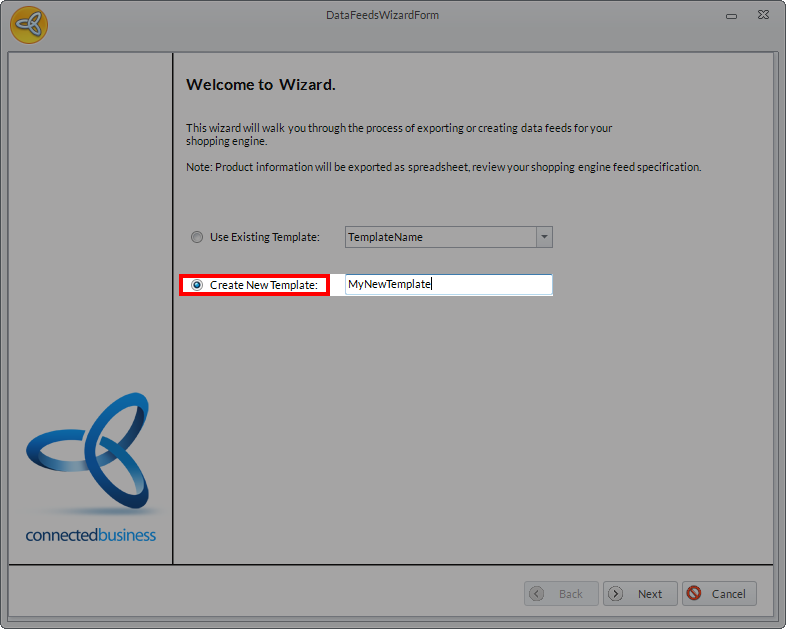Go to the Next wizard step
786x629 pixels.
640,594
